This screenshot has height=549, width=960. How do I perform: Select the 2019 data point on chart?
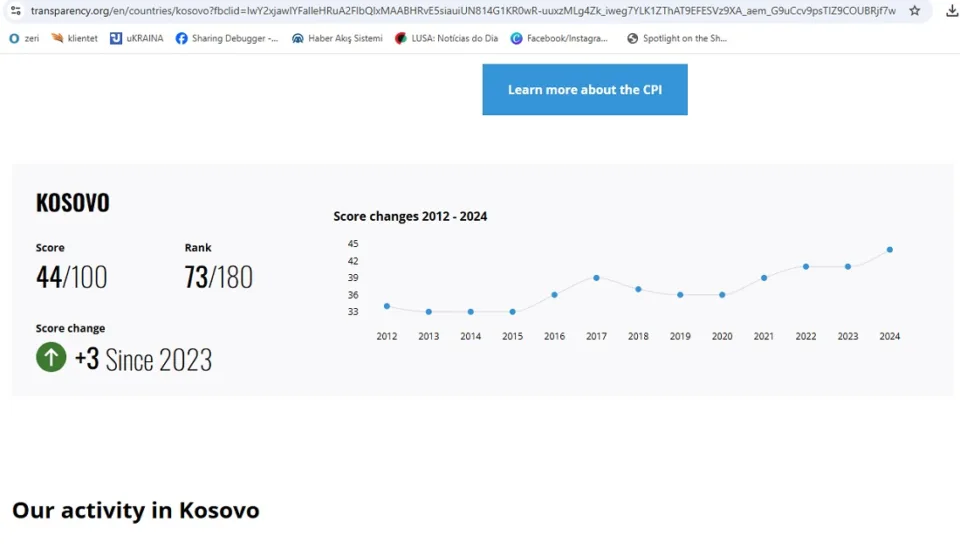(x=680, y=295)
